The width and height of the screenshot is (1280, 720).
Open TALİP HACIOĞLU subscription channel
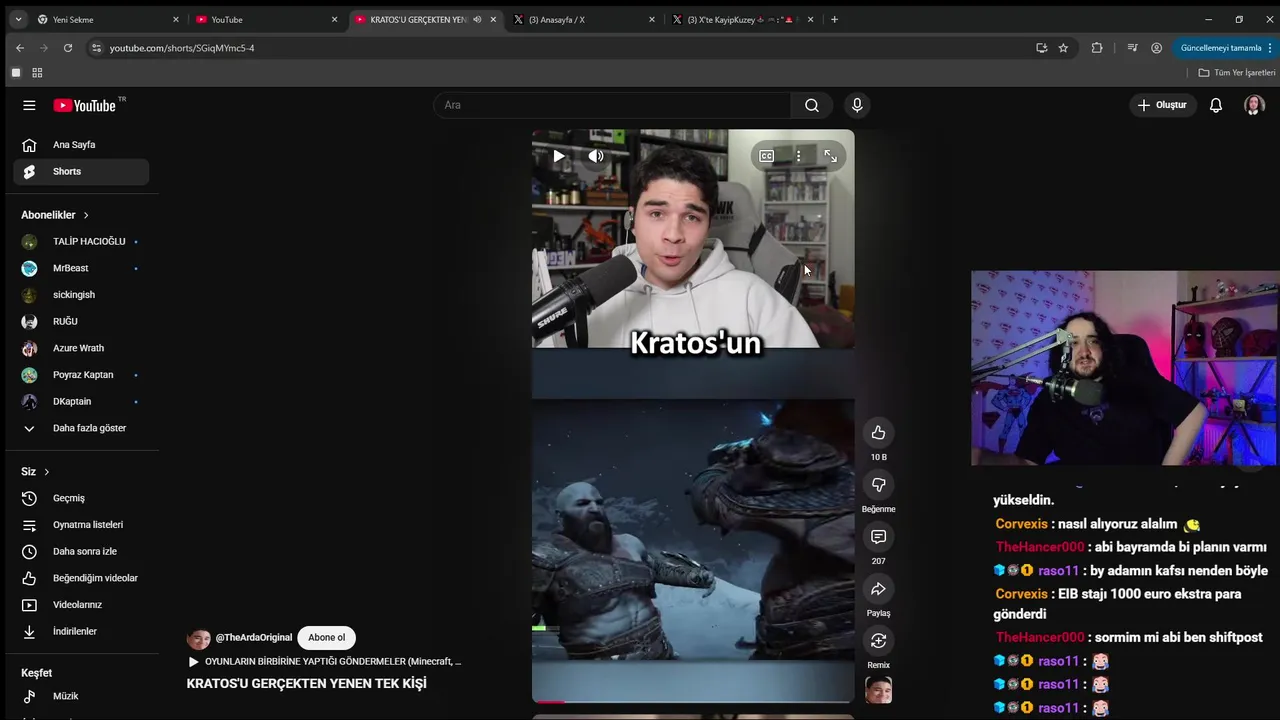(81, 241)
